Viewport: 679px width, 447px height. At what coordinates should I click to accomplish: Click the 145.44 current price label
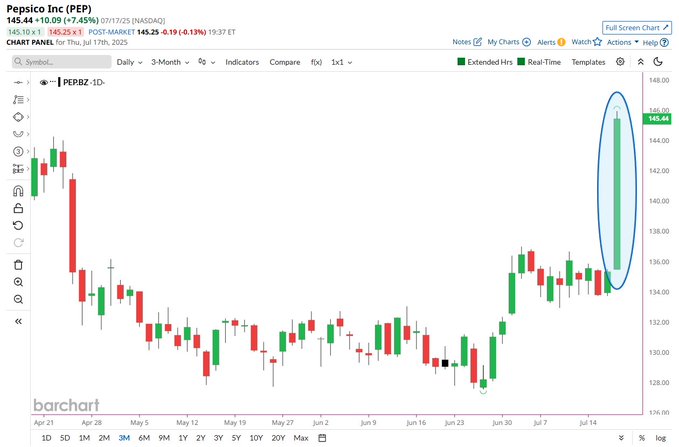click(x=657, y=119)
